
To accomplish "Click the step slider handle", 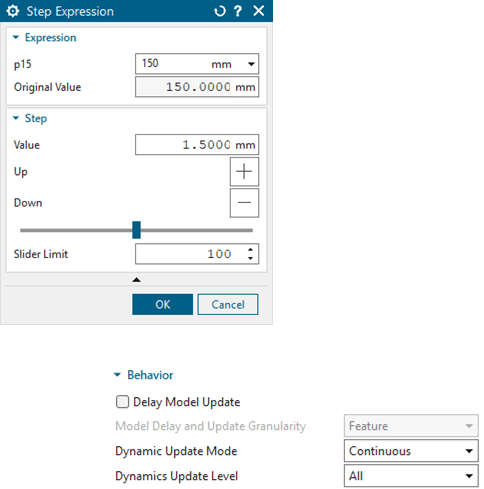I will tap(136, 230).
